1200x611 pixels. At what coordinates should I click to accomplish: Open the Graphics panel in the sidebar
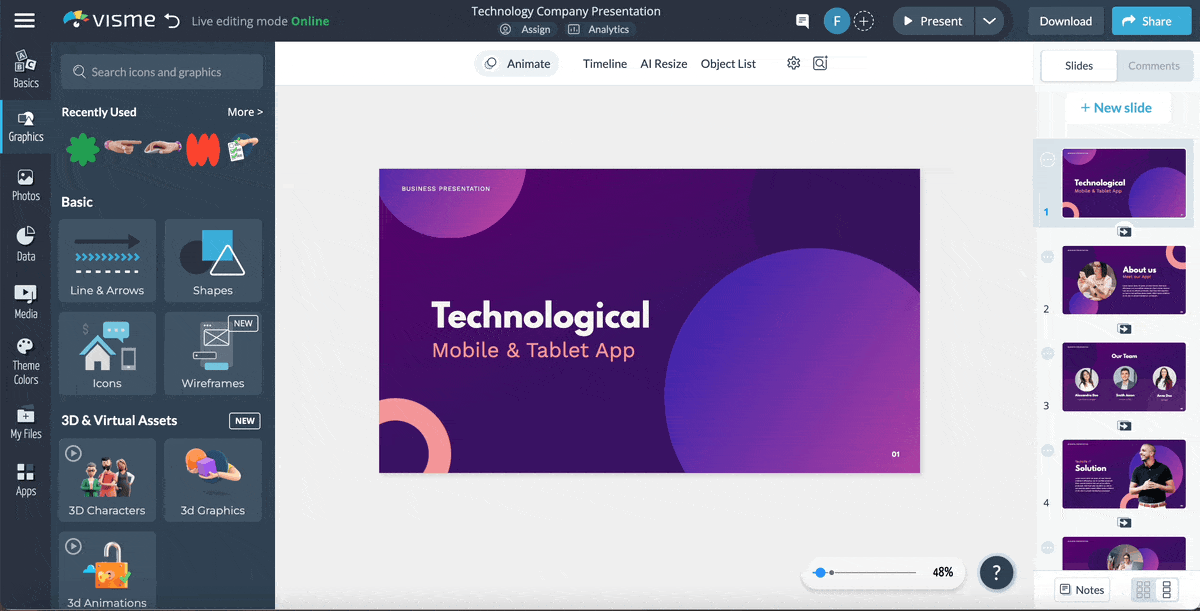coord(25,126)
